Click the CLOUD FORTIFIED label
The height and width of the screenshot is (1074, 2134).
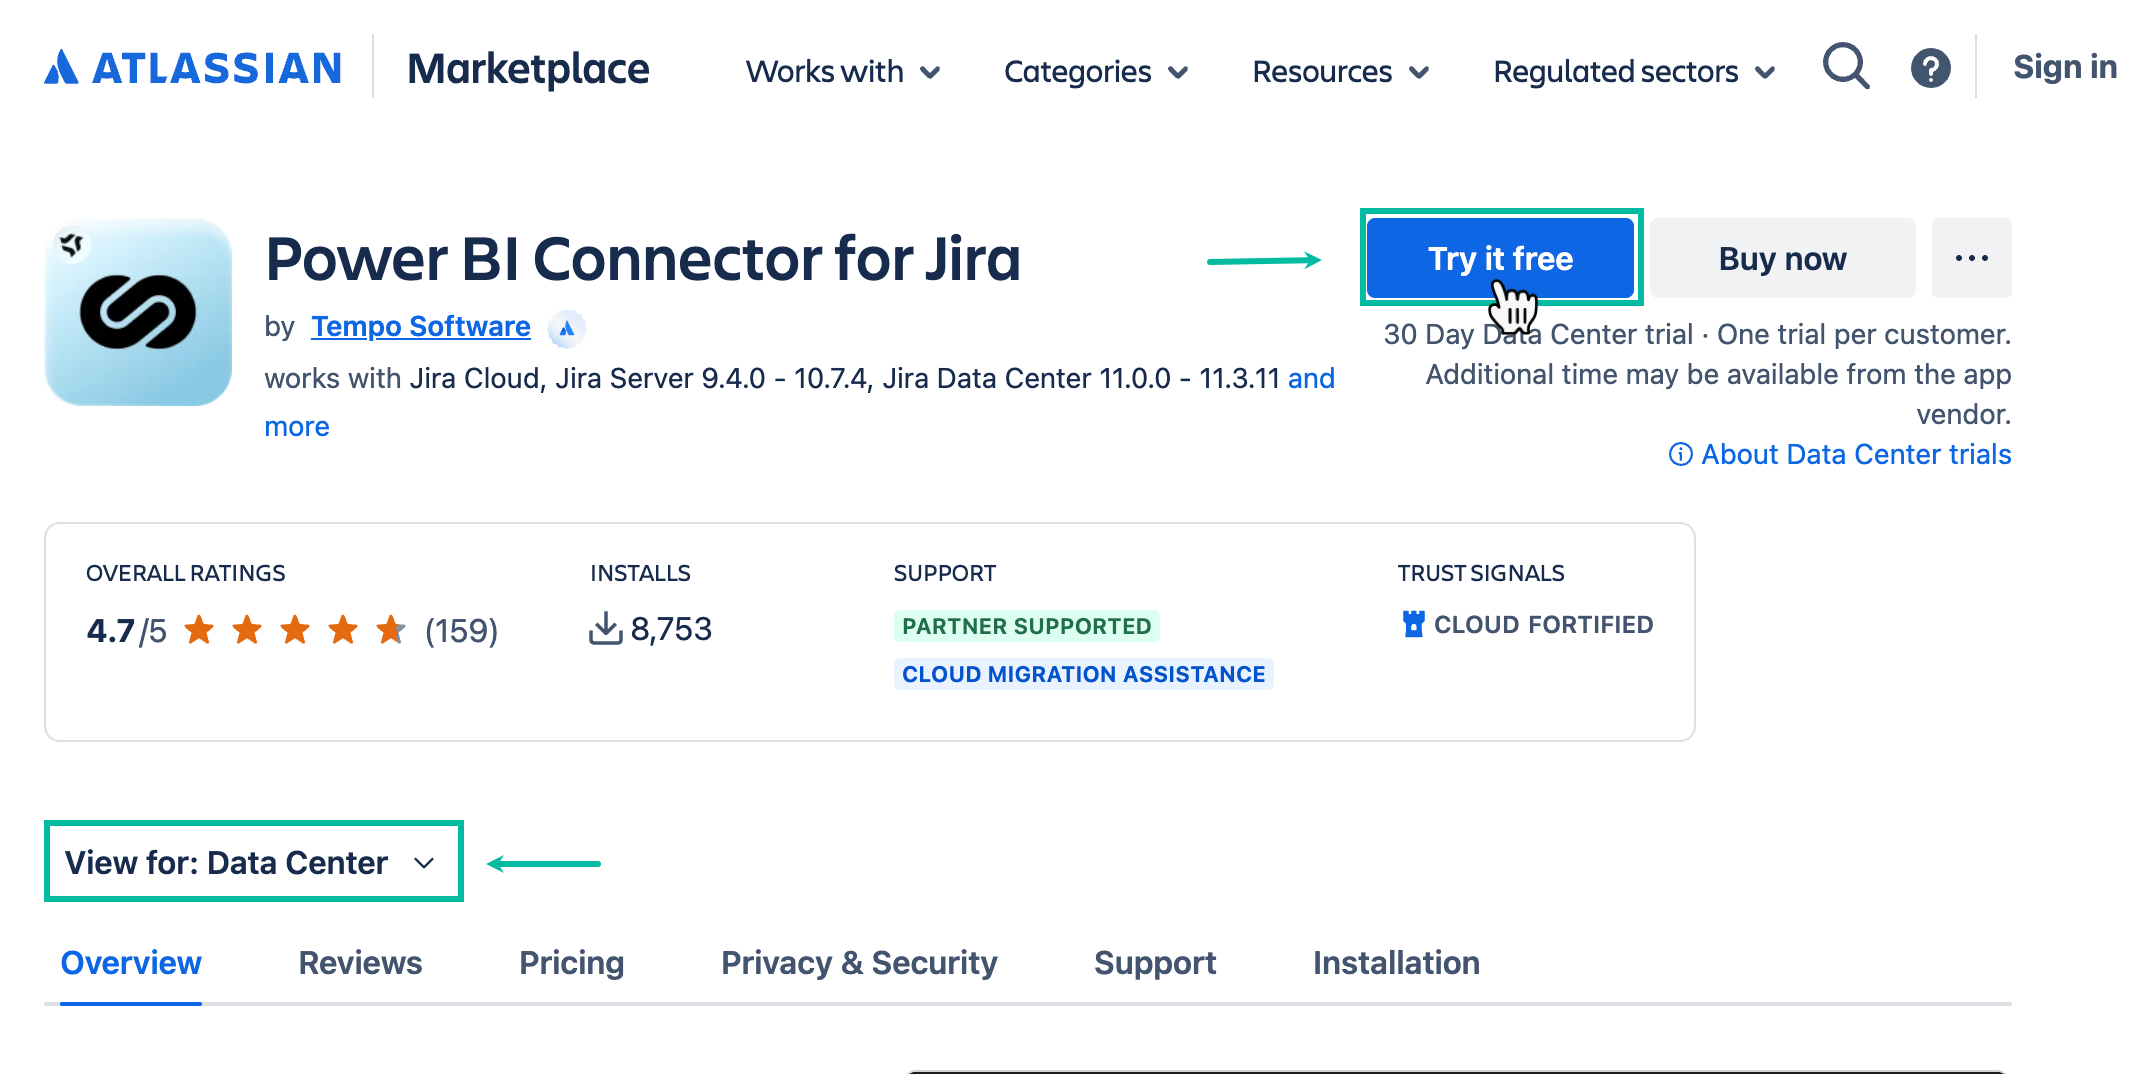click(x=1543, y=624)
